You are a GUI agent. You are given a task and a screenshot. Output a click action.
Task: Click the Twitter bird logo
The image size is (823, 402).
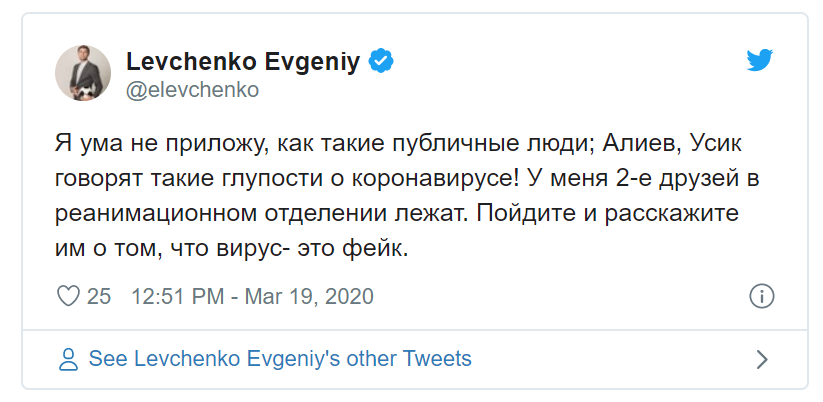pos(759,60)
